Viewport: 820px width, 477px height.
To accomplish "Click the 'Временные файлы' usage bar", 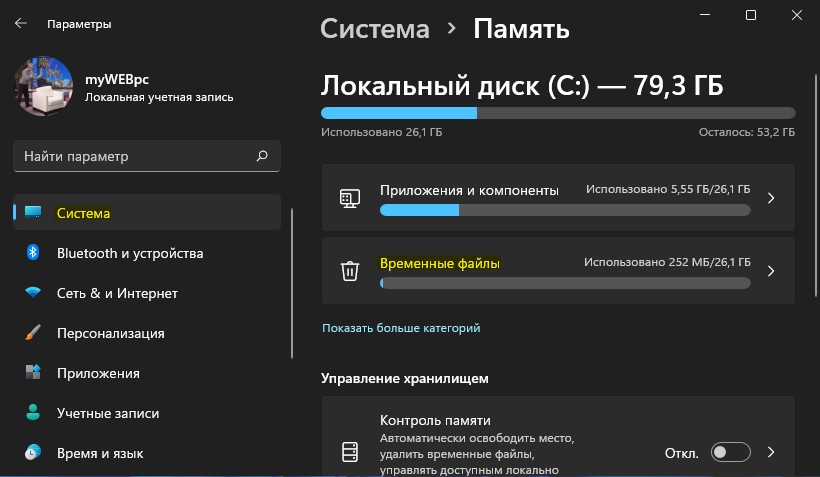I will coord(565,283).
